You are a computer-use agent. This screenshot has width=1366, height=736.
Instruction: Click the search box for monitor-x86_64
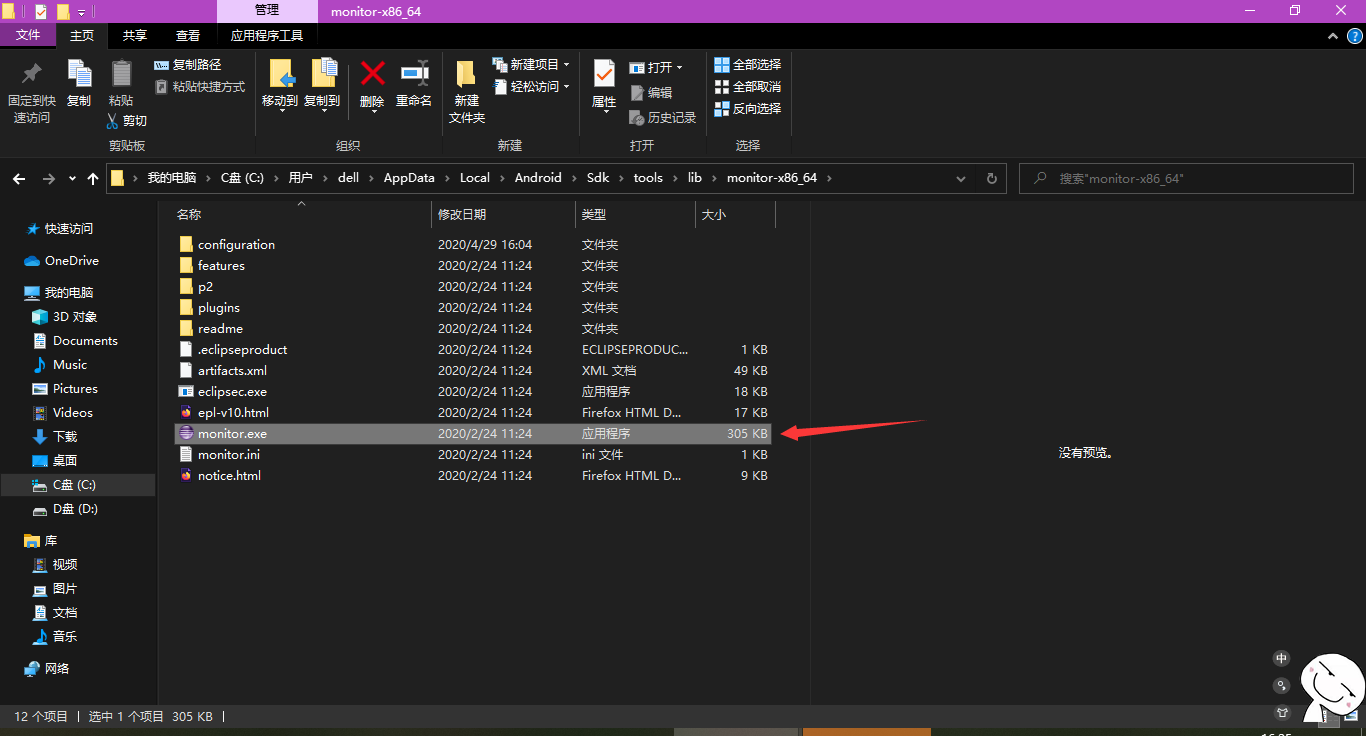[x=1187, y=179]
